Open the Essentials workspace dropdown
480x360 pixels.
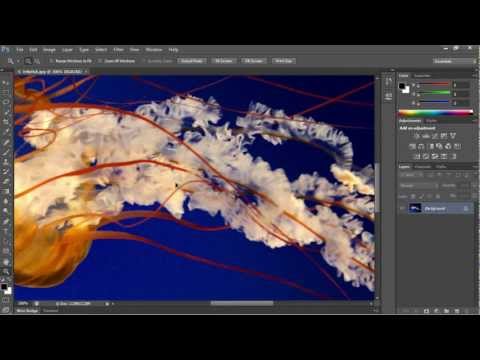pos(455,61)
